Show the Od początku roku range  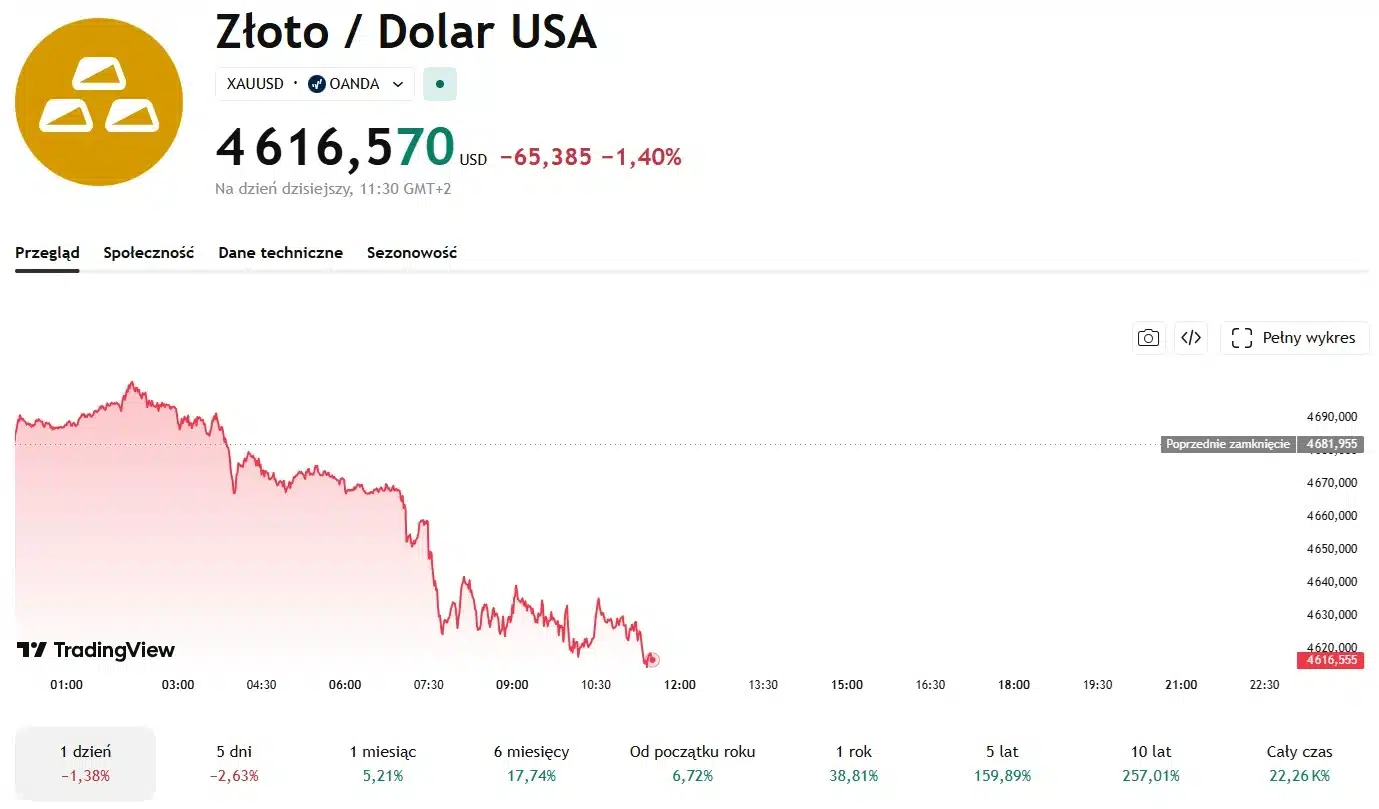coord(692,763)
